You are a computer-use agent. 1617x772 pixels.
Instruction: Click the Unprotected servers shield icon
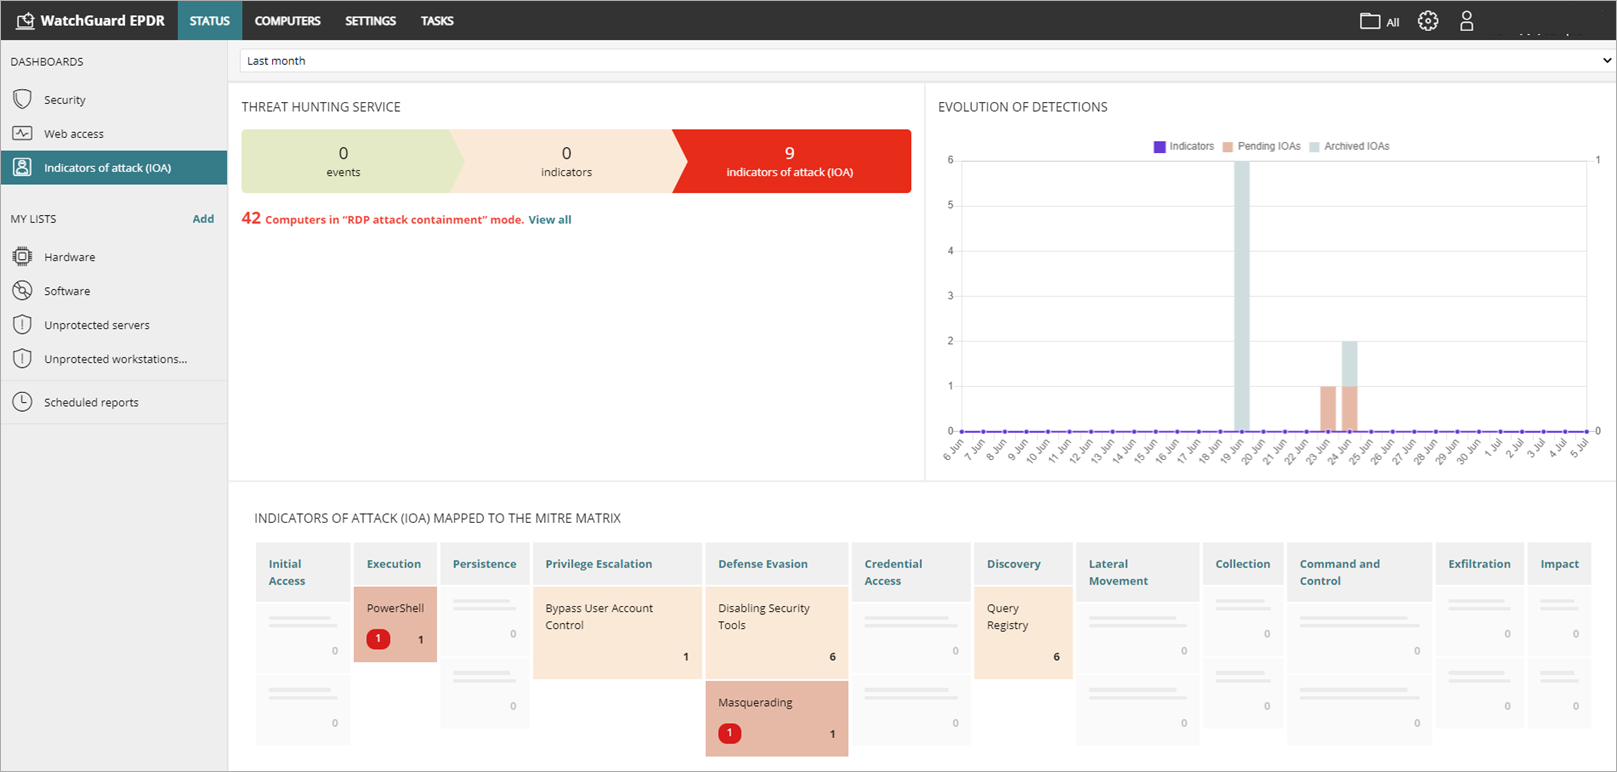(22, 325)
